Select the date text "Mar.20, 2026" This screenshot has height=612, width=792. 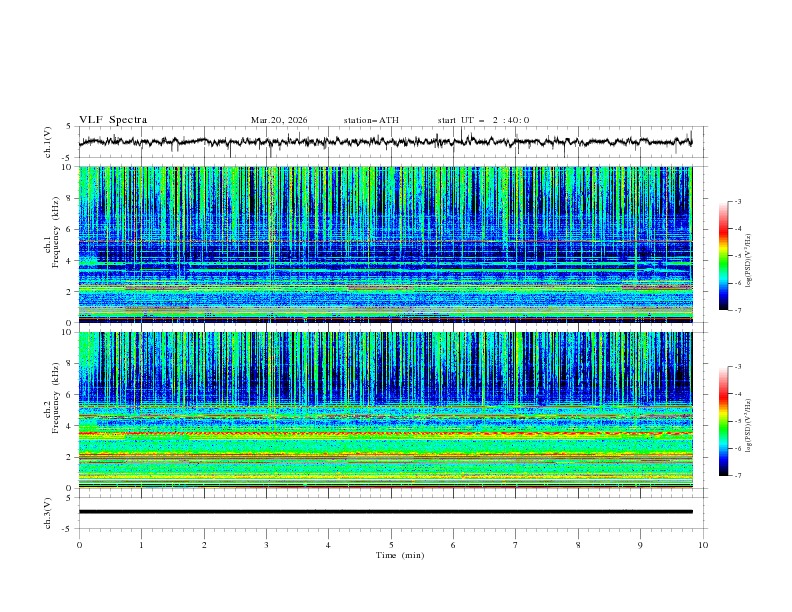[x=279, y=120]
